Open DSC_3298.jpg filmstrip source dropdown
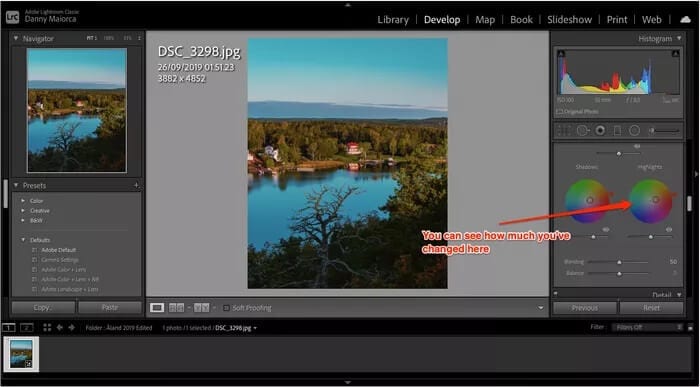Screen dimensions: 700x387 tap(255, 328)
